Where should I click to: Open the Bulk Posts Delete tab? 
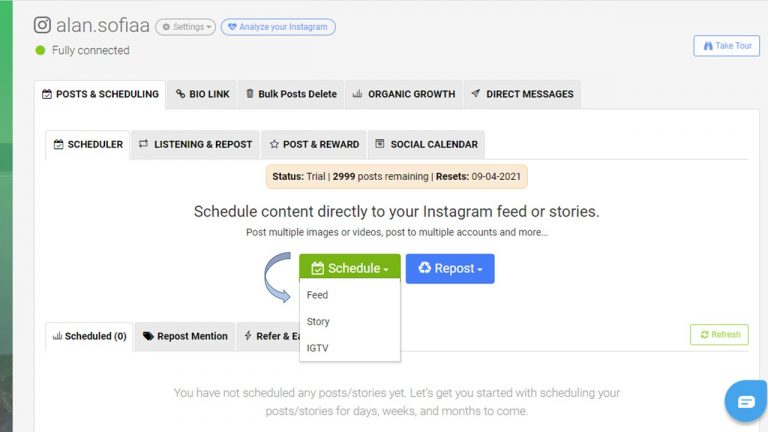pos(291,94)
